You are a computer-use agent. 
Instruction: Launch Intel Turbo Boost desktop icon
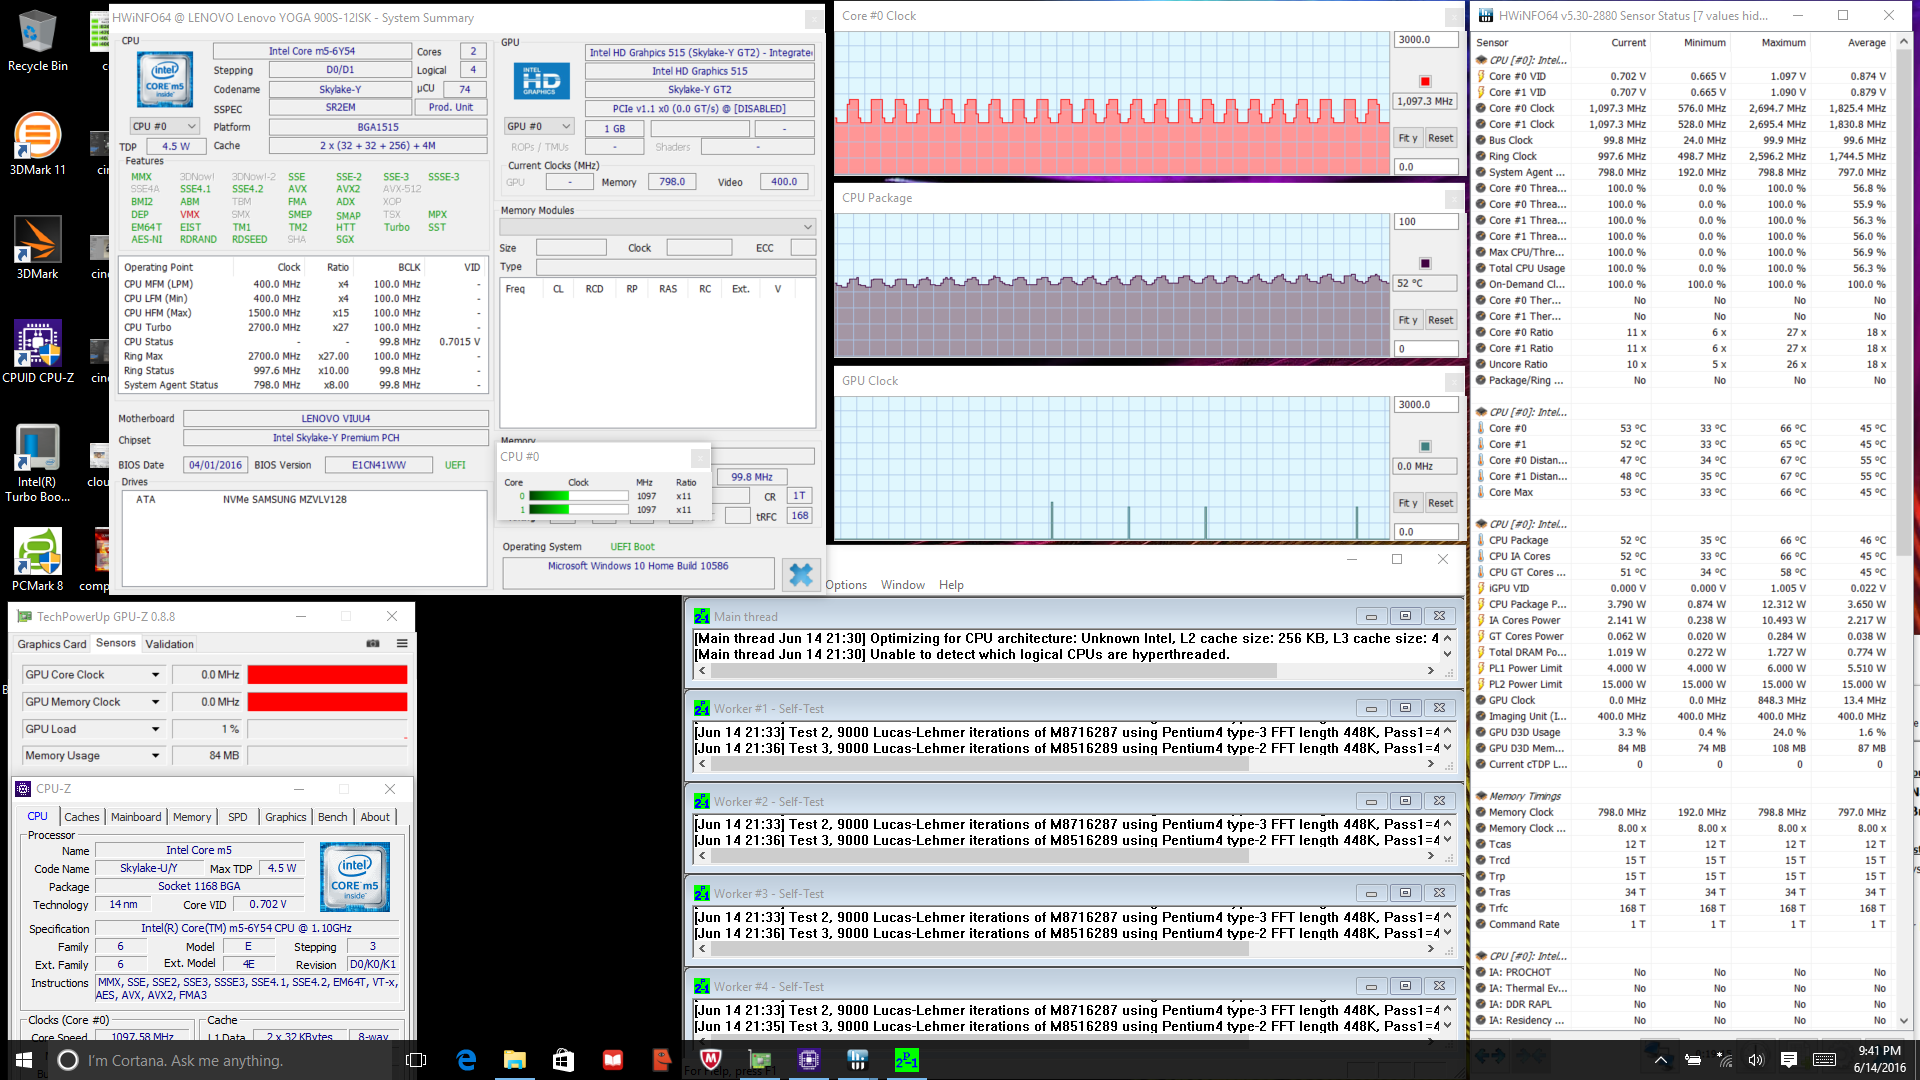[37, 463]
